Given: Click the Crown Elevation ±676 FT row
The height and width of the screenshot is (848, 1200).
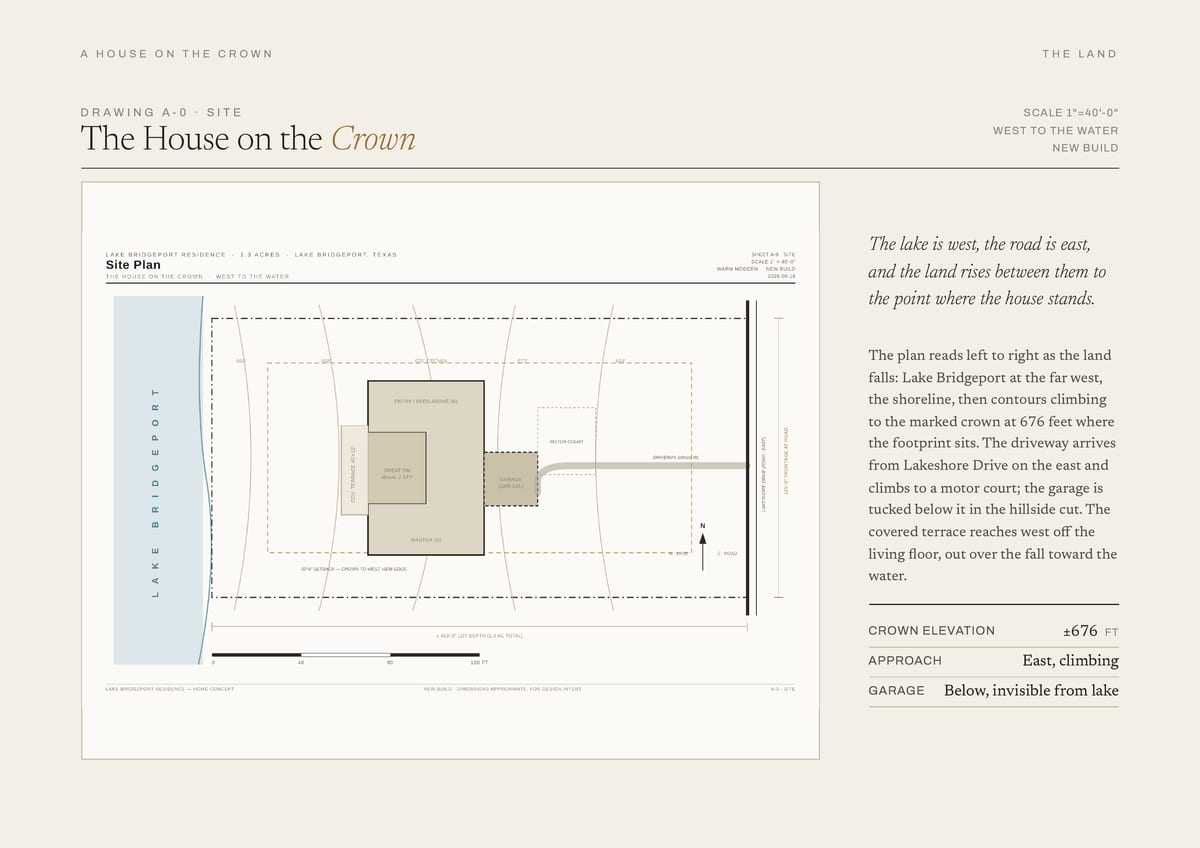Looking at the screenshot, I should pos(993,631).
